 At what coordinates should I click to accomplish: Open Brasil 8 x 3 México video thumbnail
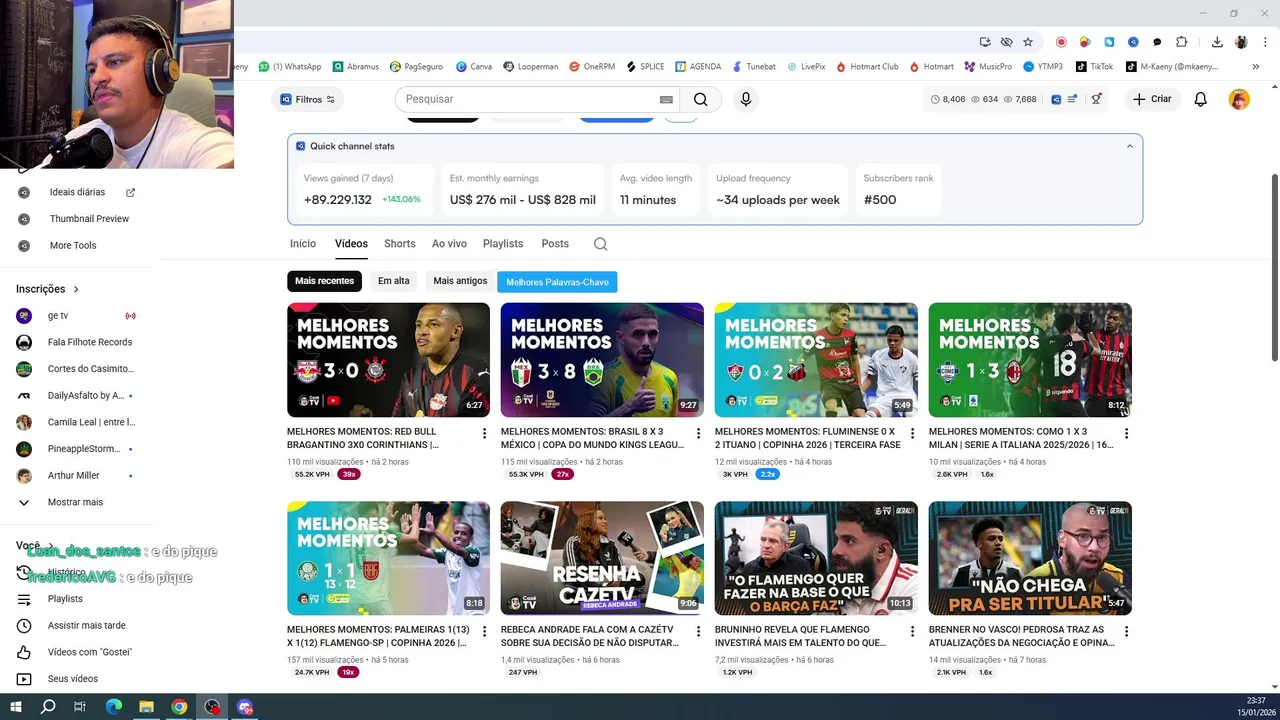602,360
